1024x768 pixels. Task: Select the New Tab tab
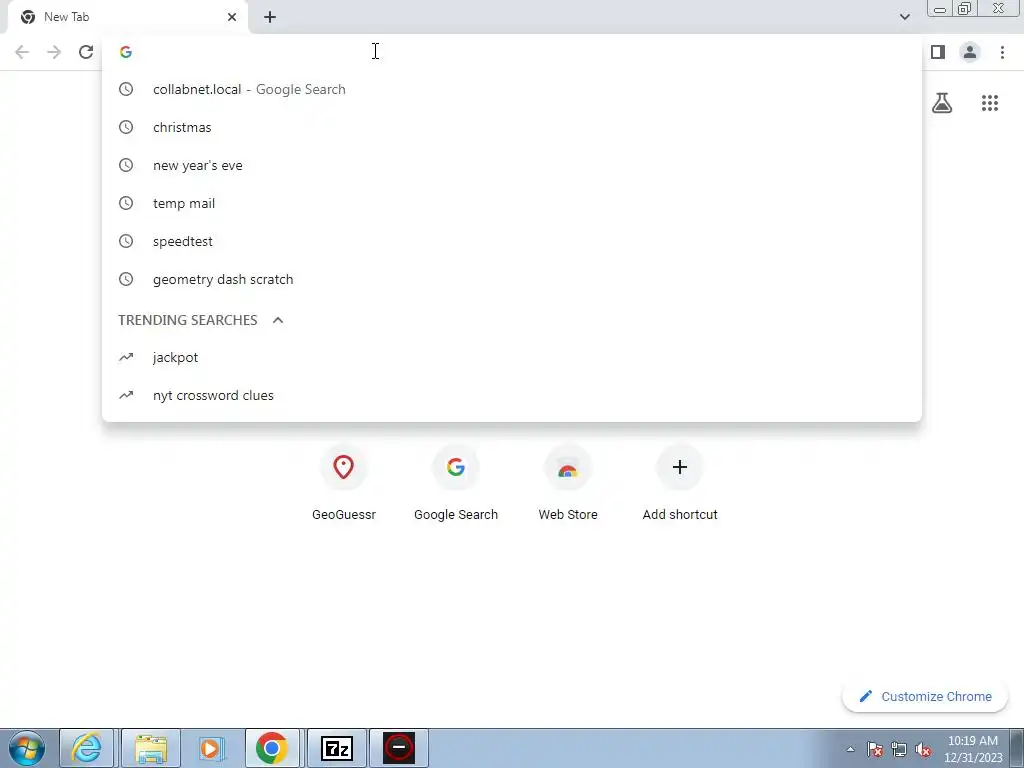click(127, 17)
